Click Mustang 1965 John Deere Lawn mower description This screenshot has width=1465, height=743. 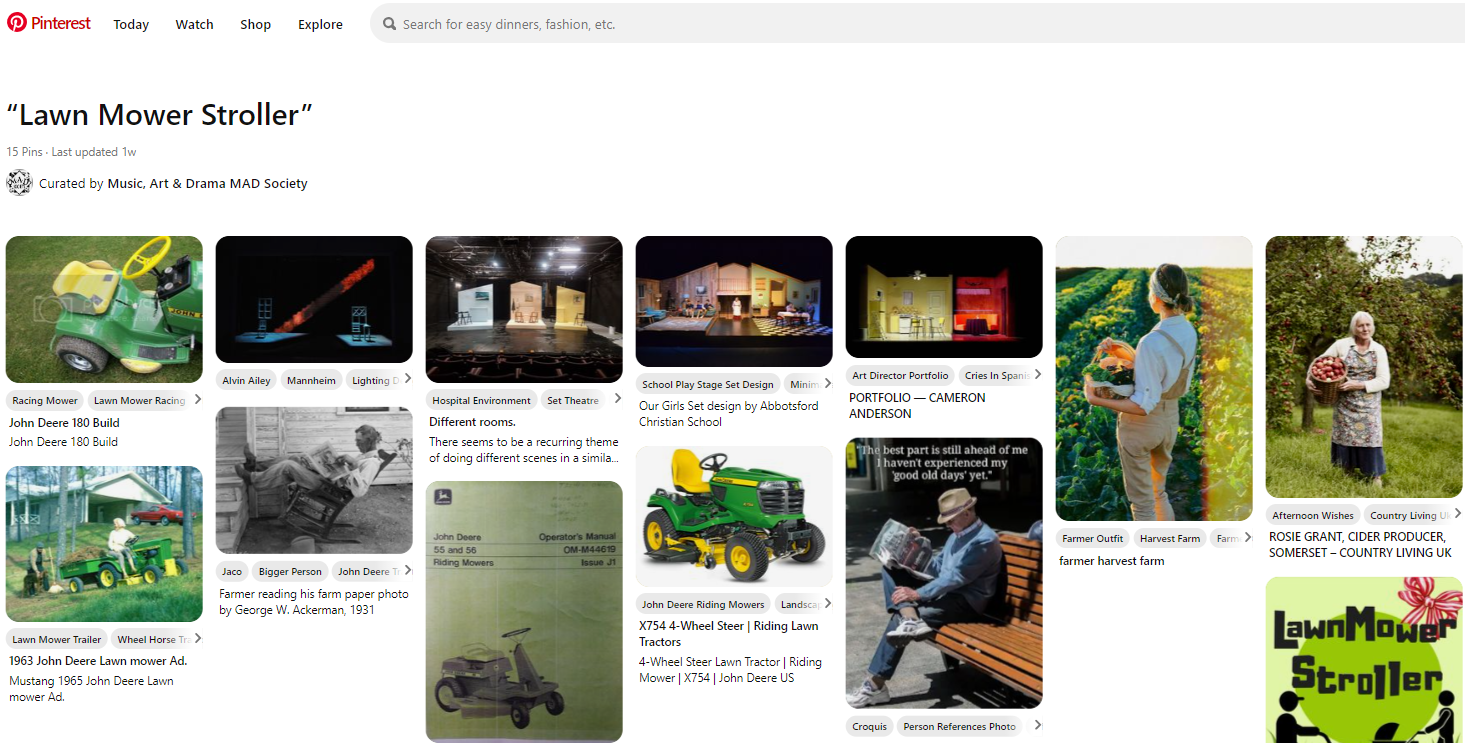click(x=92, y=689)
